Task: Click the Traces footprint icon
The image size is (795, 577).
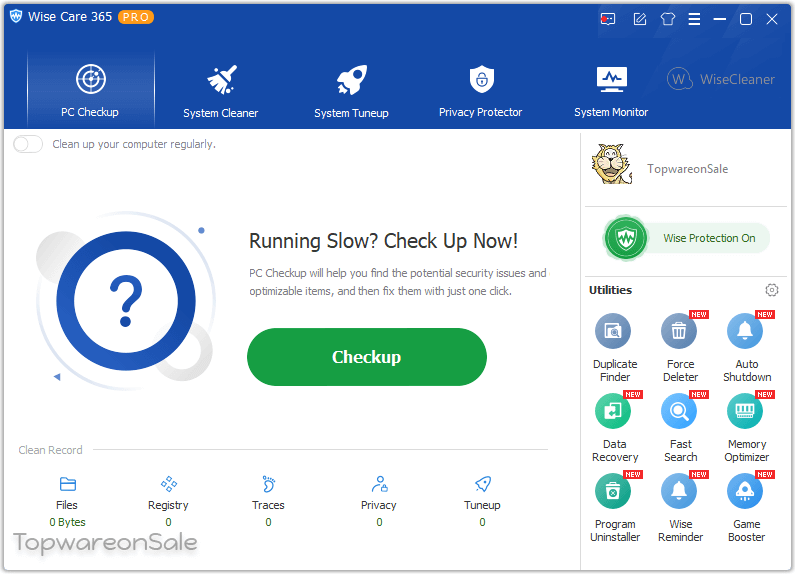Action: point(268,484)
